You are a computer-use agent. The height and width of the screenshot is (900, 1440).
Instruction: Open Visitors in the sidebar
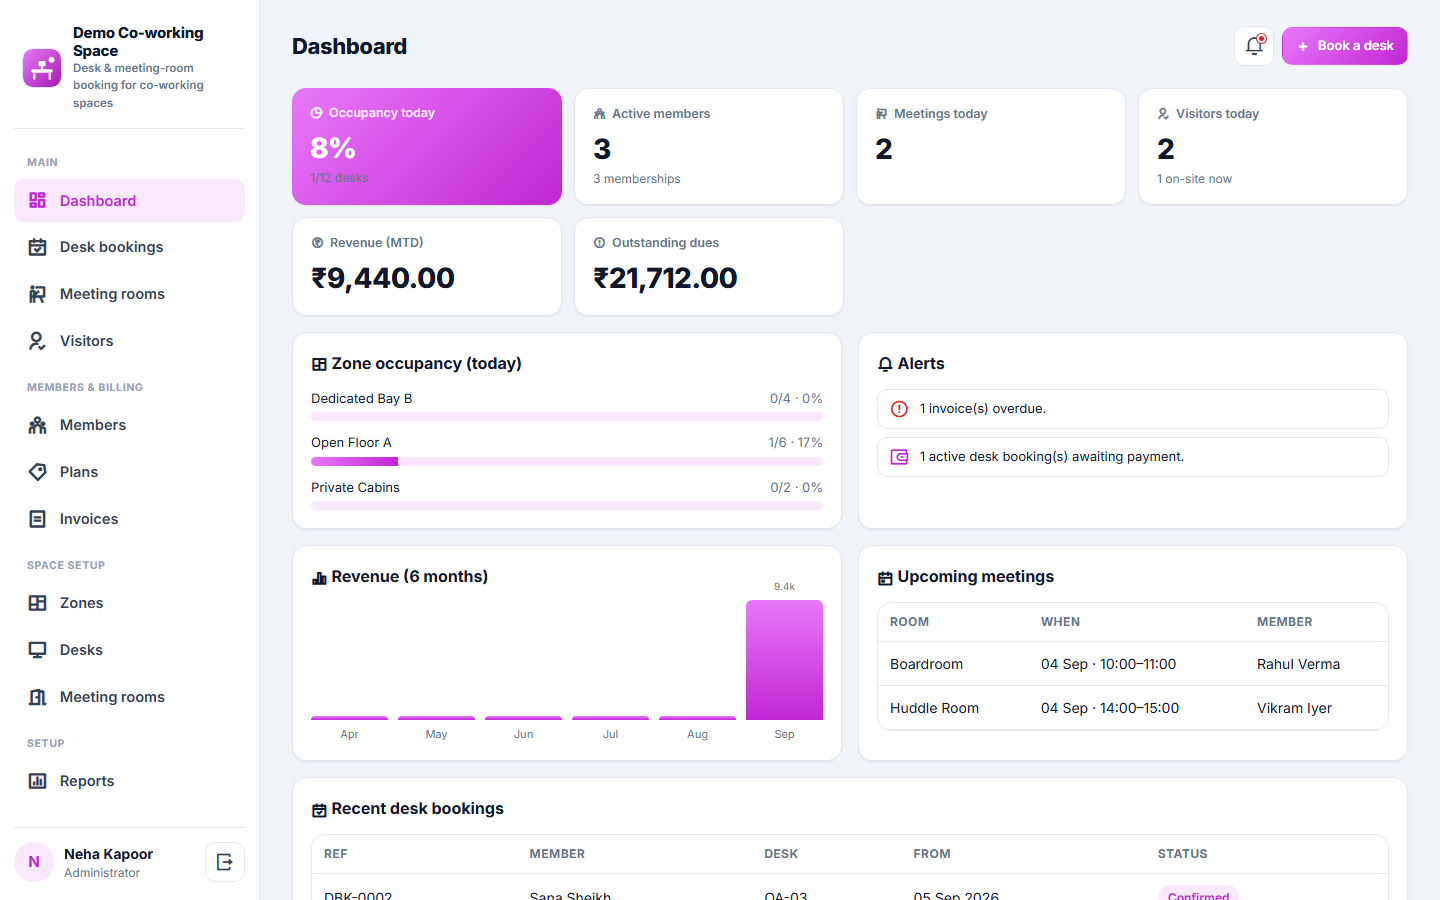pos(129,341)
